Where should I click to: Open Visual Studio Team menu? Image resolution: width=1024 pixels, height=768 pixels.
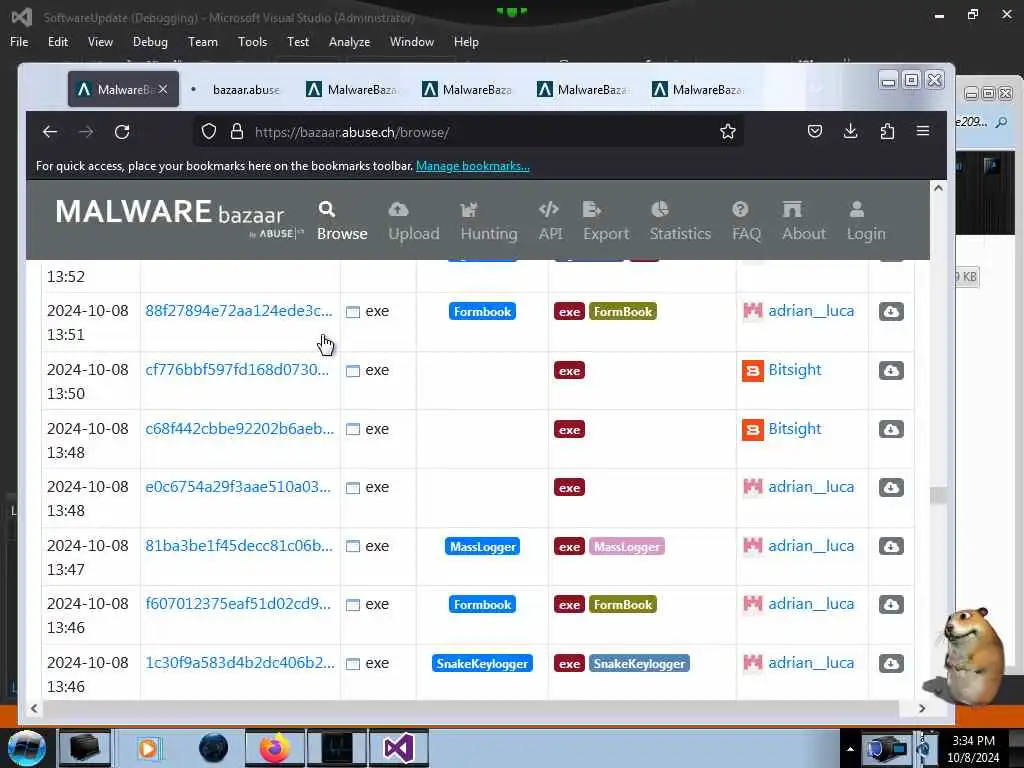tap(202, 42)
